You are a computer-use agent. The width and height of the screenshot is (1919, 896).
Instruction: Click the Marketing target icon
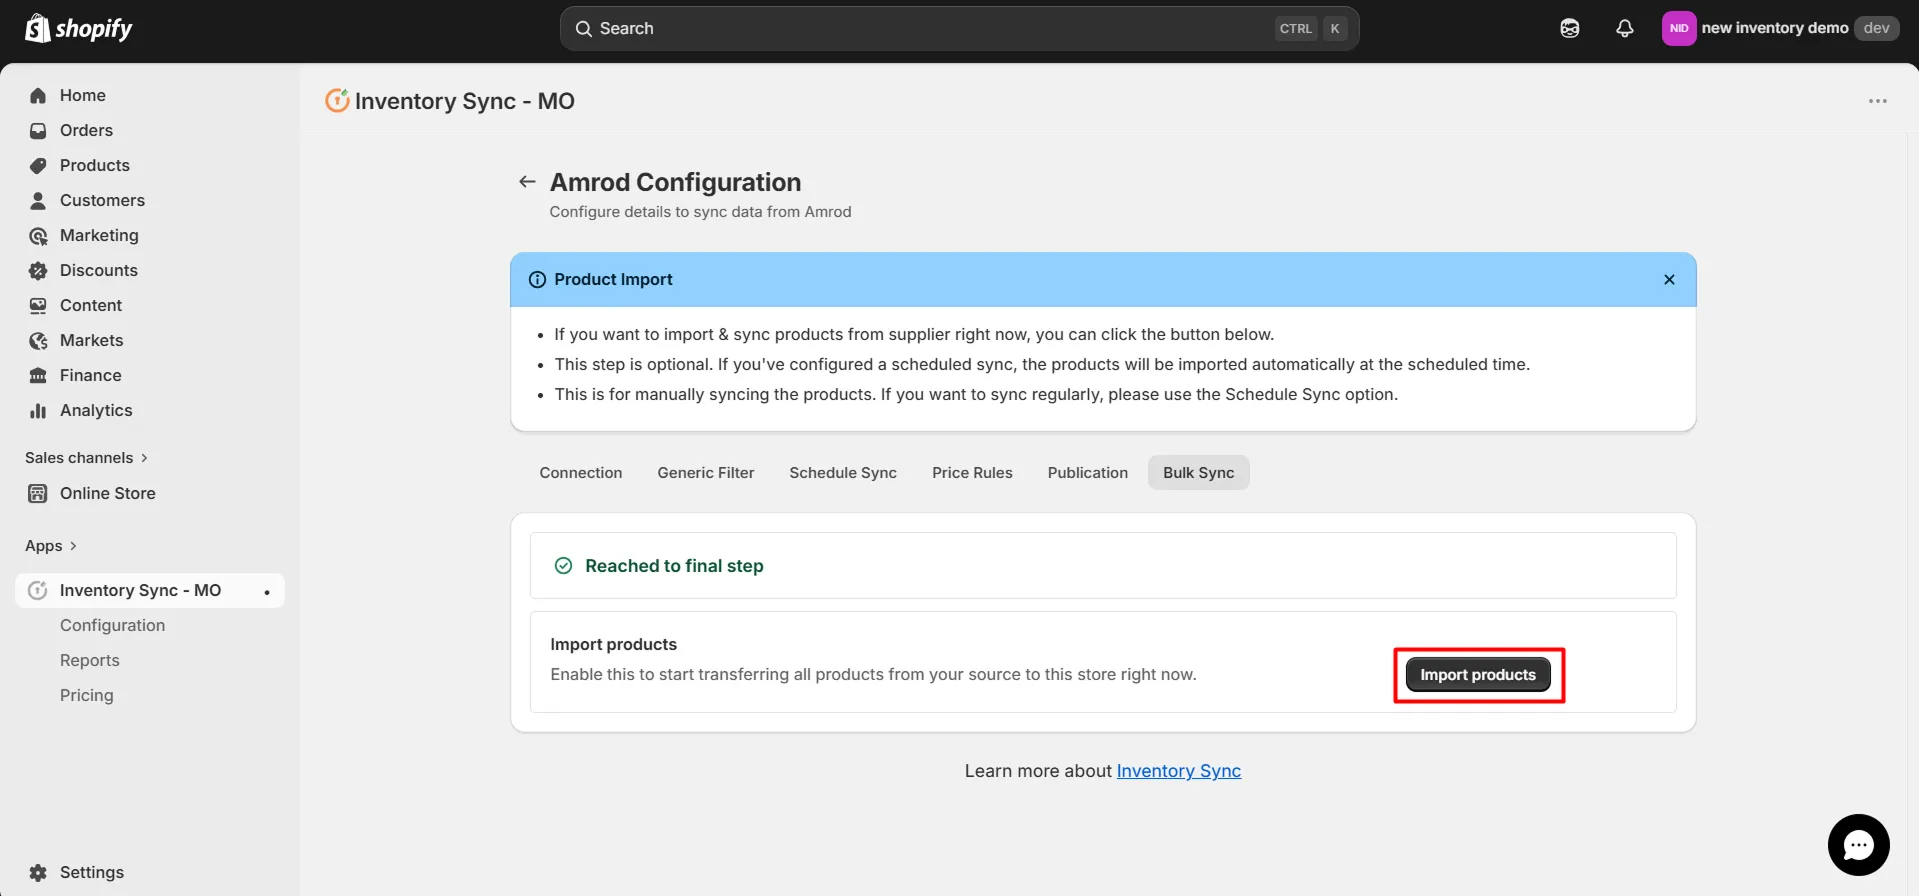pos(38,236)
